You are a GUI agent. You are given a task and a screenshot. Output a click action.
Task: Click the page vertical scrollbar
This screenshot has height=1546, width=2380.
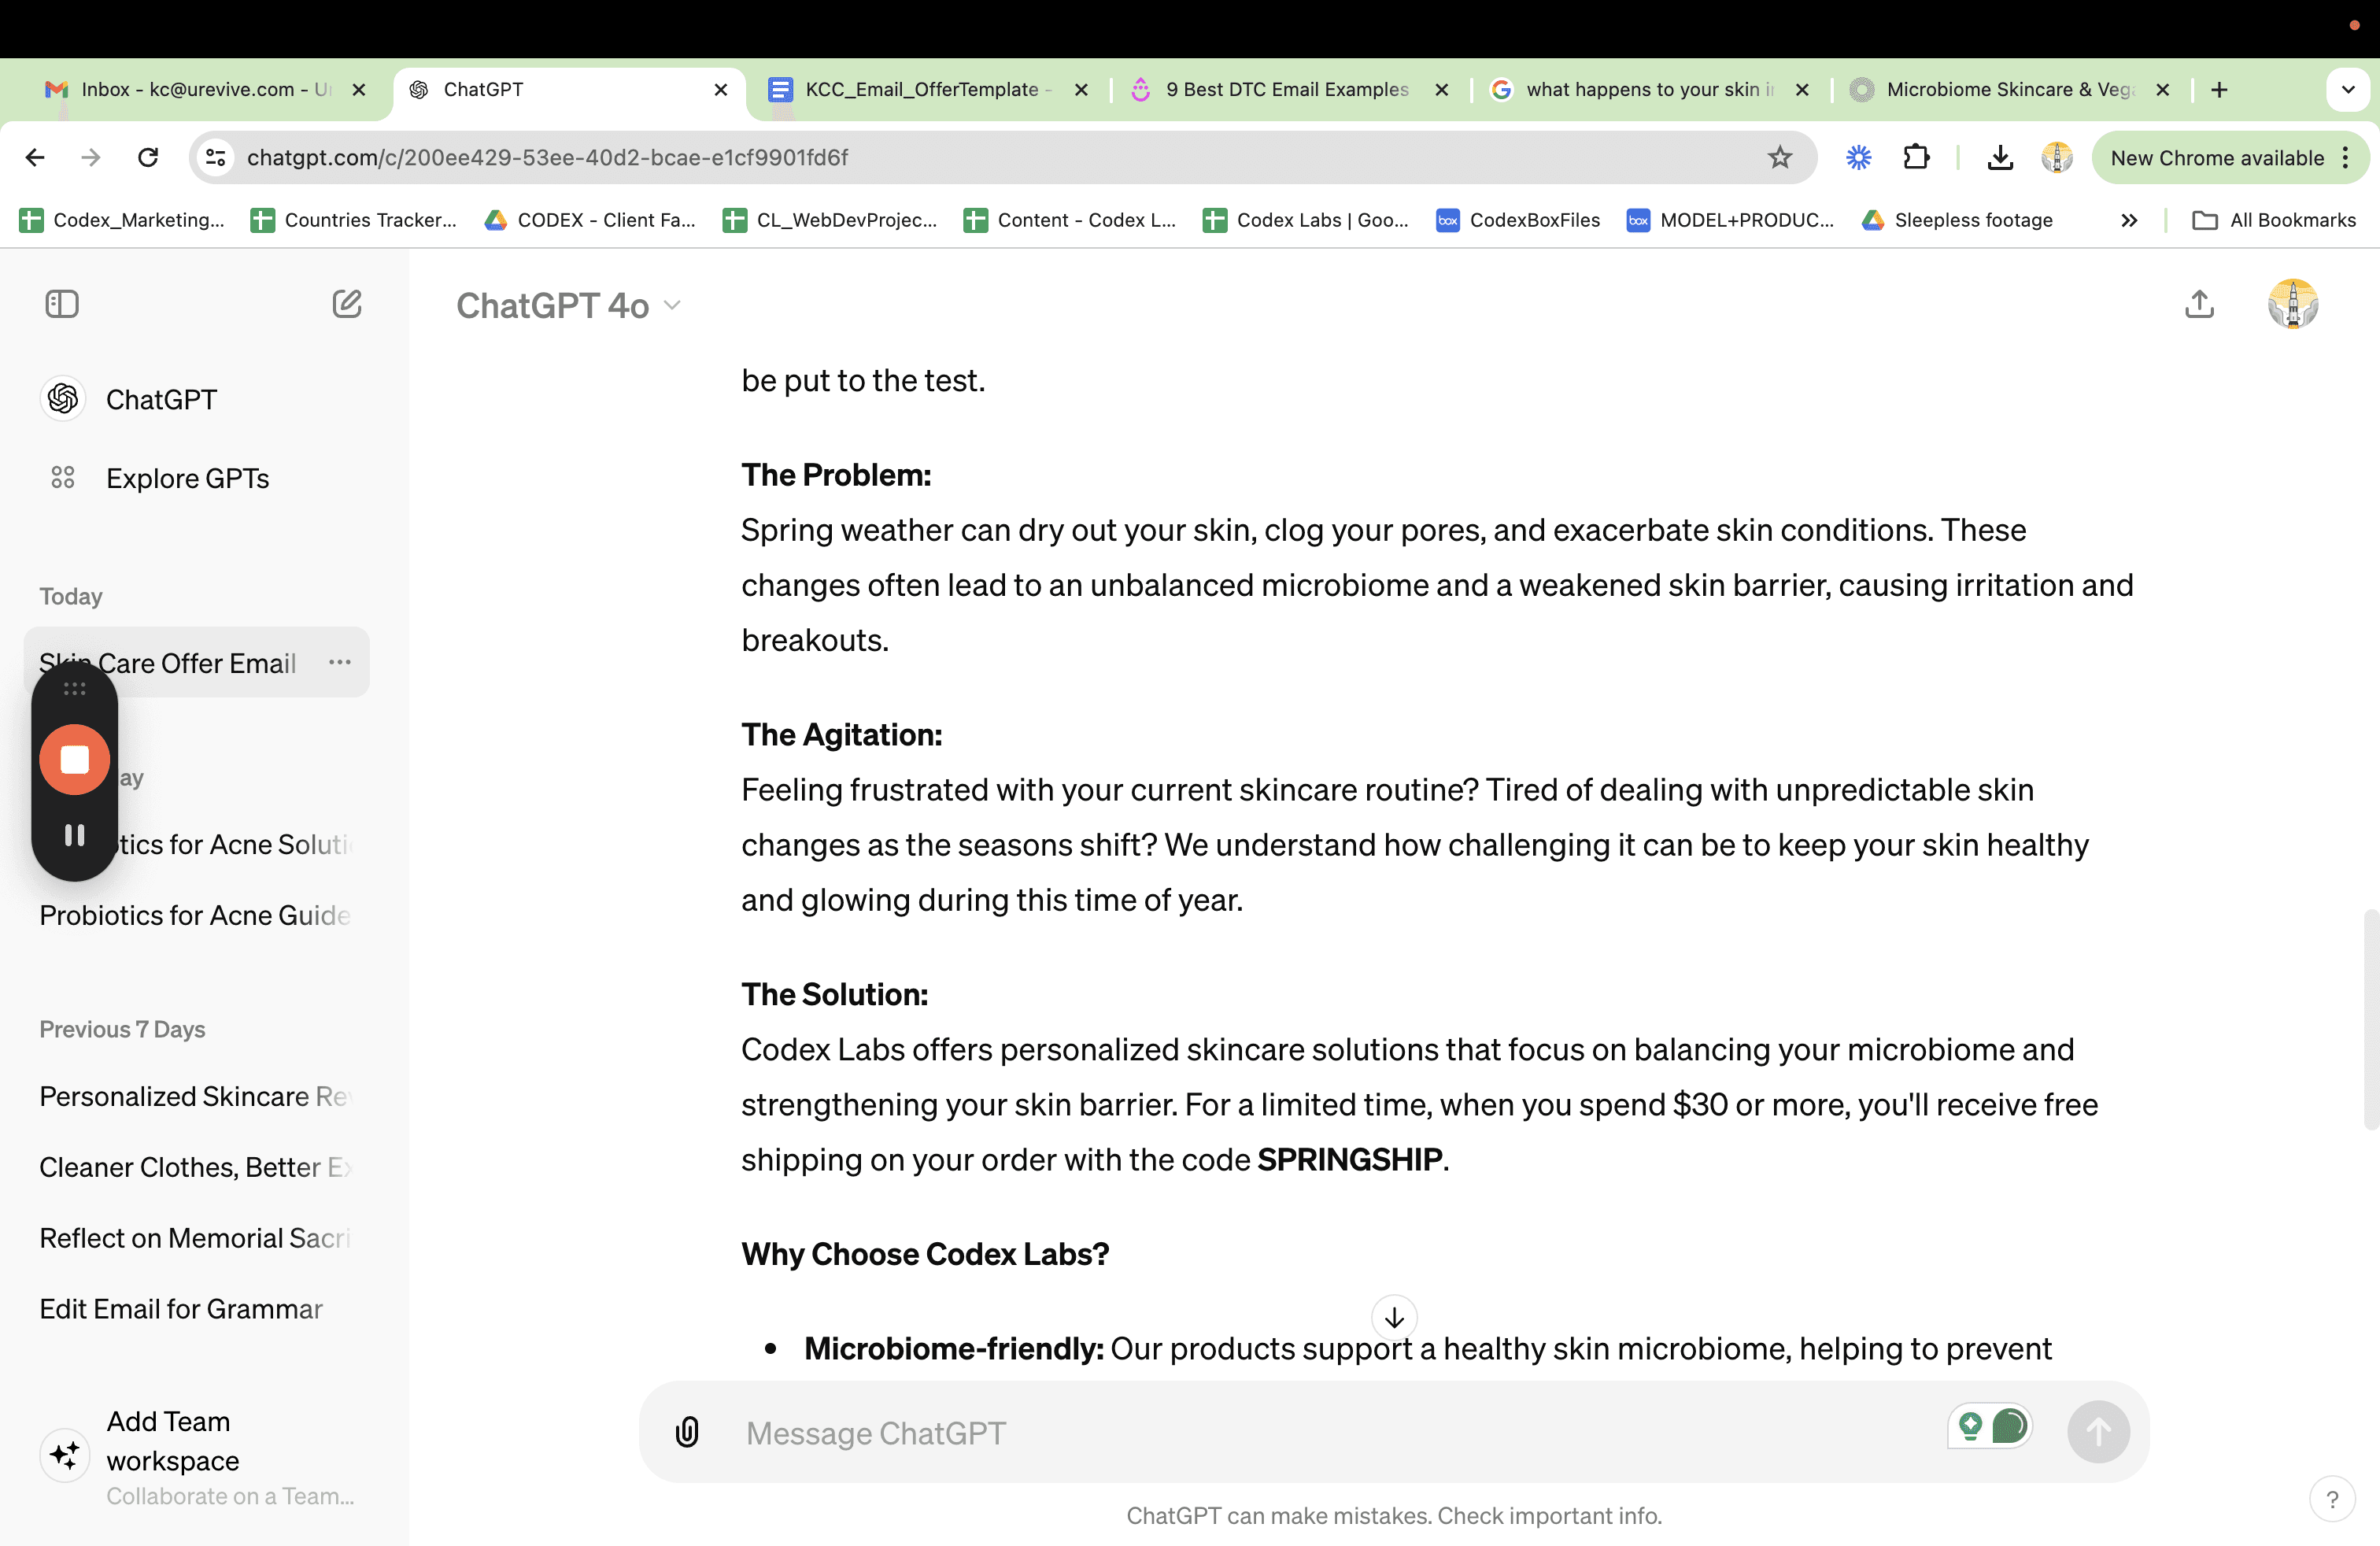(2370, 1020)
